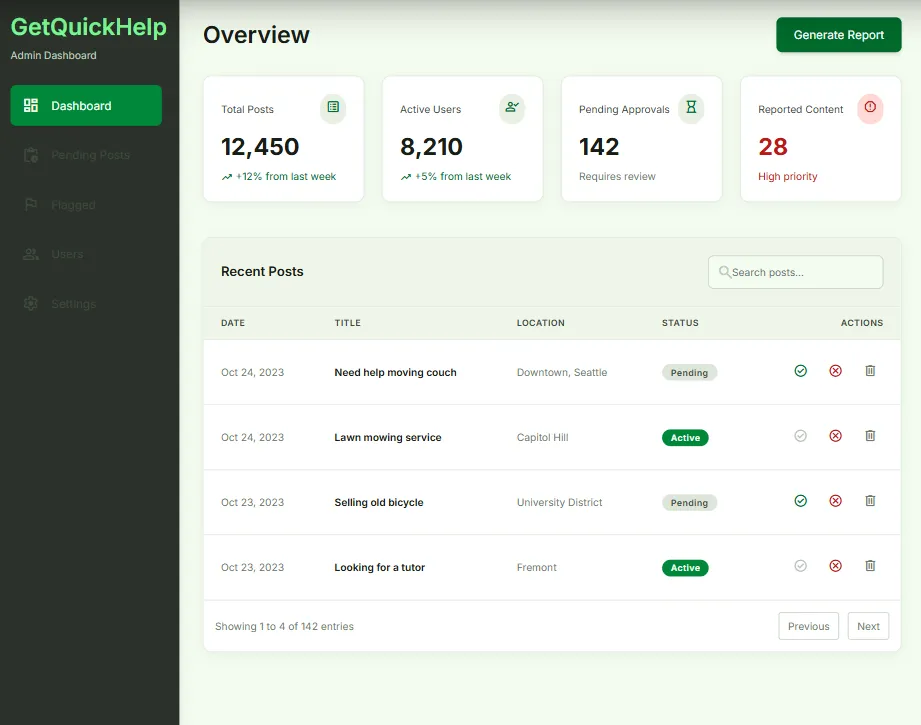Reject the 'Selling old bicycle' post
This screenshot has width=921, height=725.
[835, 501]
